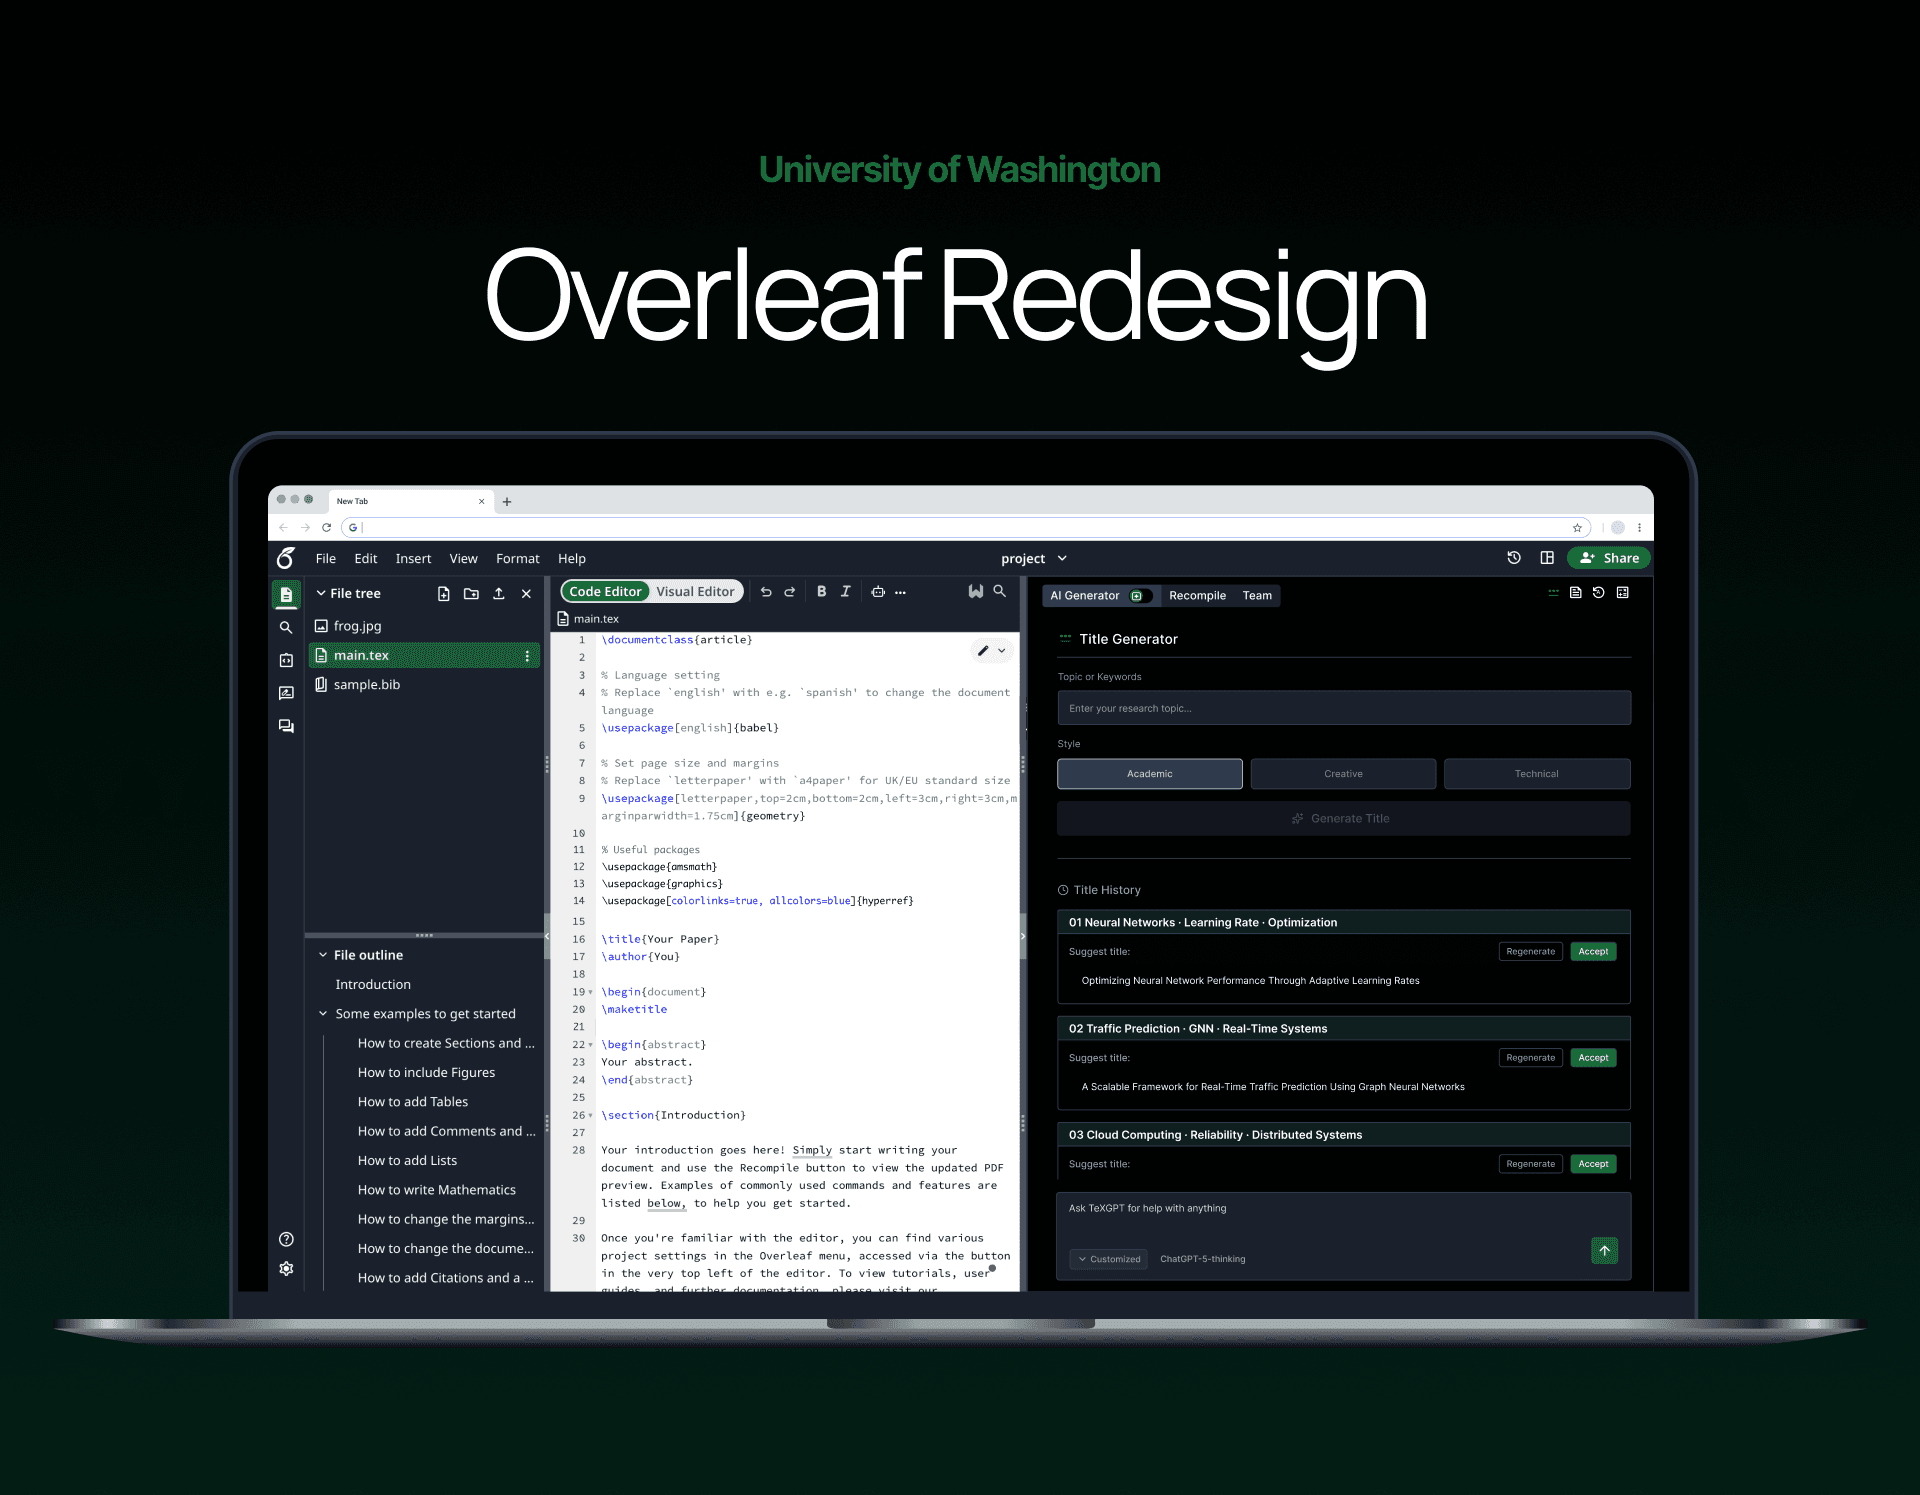Open the AI robot icon in editor toolbar
Screen dimensions: 1920x1495
(x=878, y=591)
